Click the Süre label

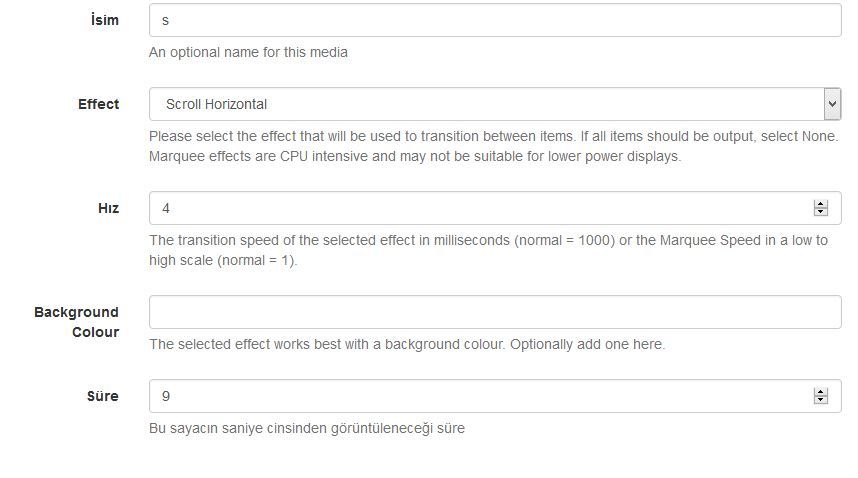tap(103, 396)
